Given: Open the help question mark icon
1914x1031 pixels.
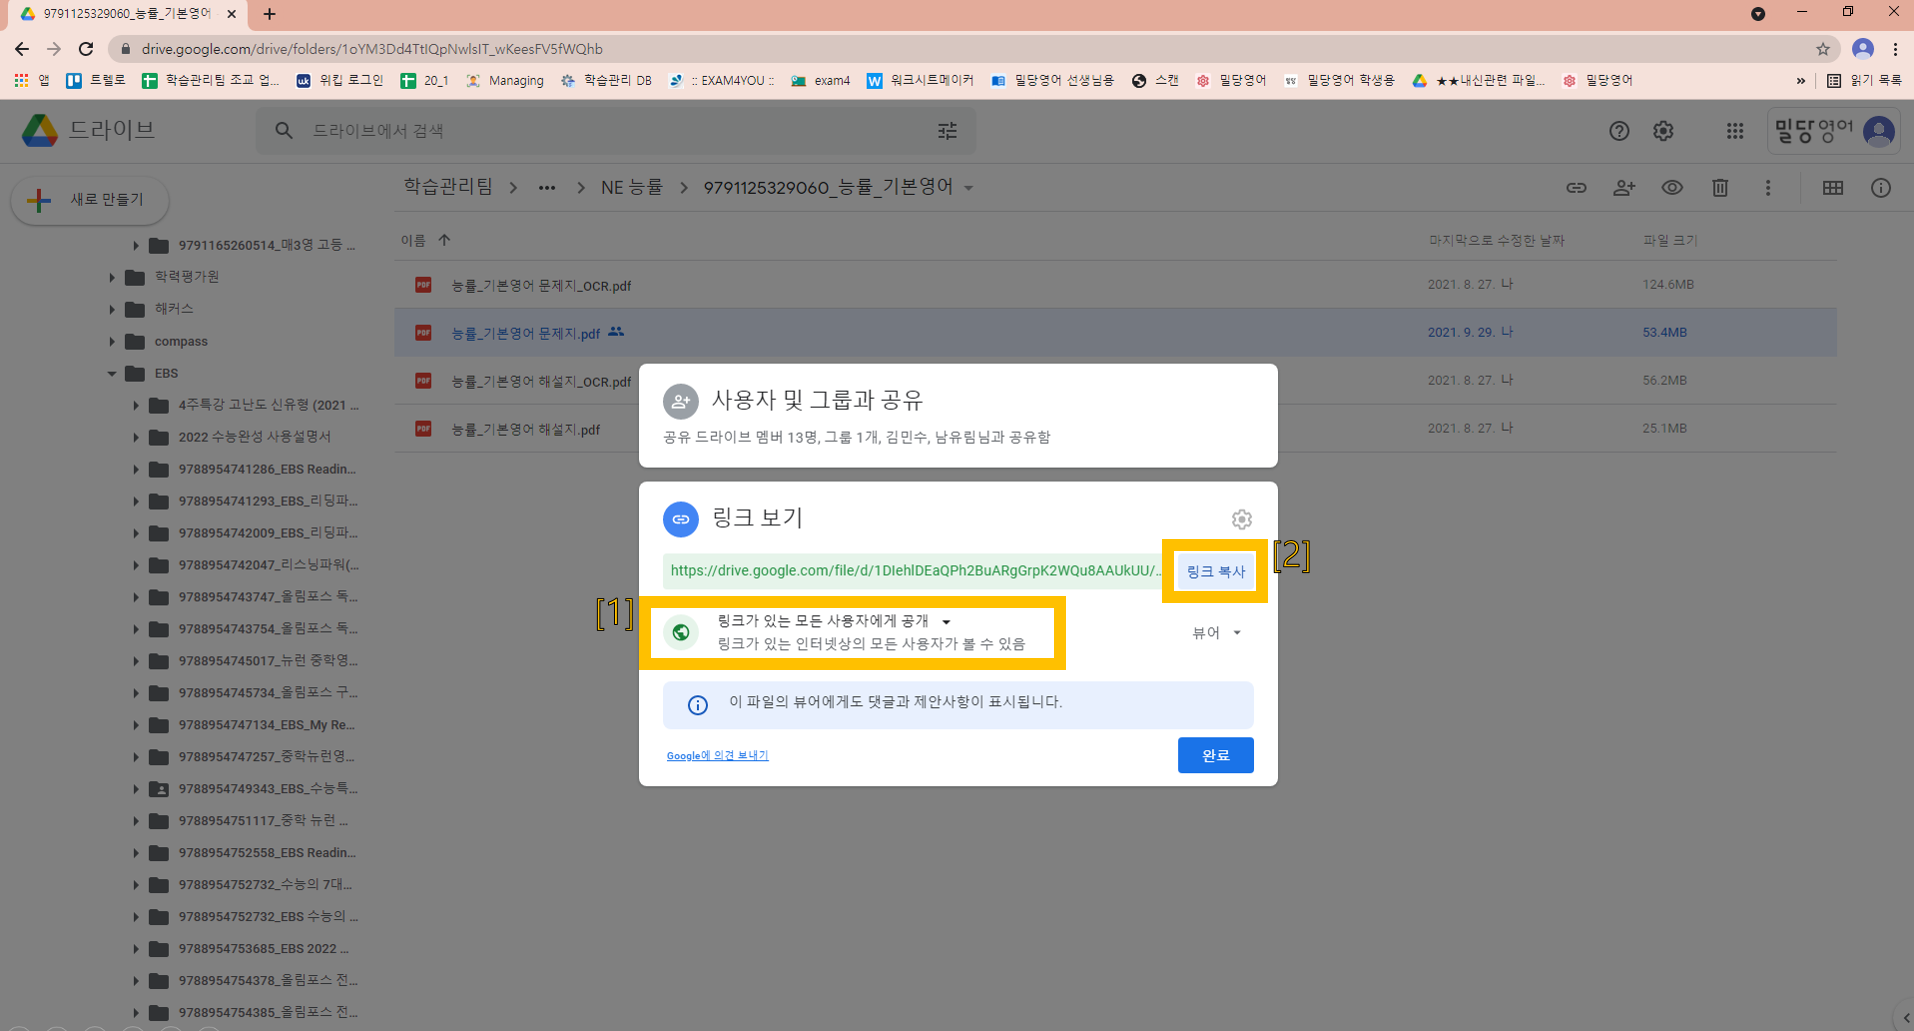Looking at the screenshot, I should (x=1619, y=131).
